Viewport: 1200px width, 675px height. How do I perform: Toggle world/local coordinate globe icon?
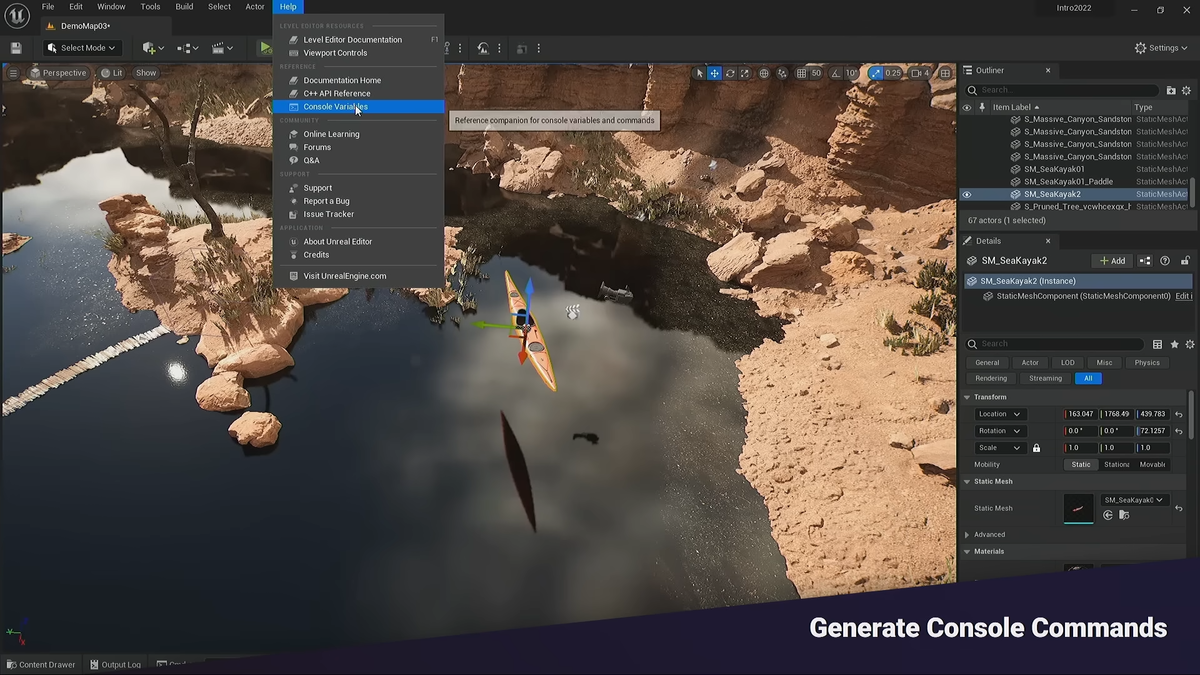pyautogui.click(x=764, y=73)
